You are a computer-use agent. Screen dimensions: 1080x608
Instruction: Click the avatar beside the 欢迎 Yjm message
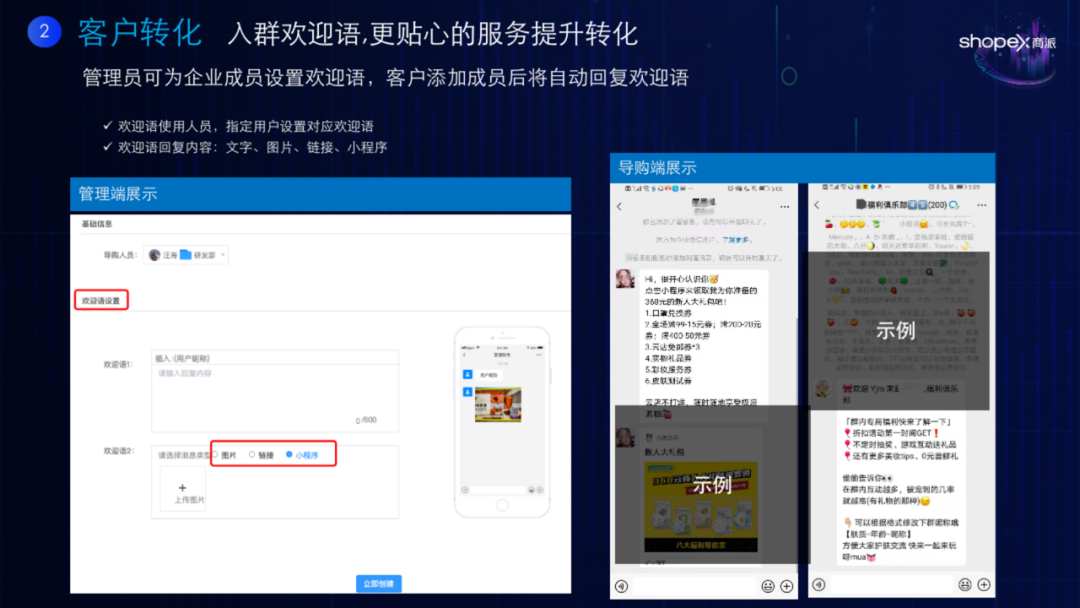point(822,390)
